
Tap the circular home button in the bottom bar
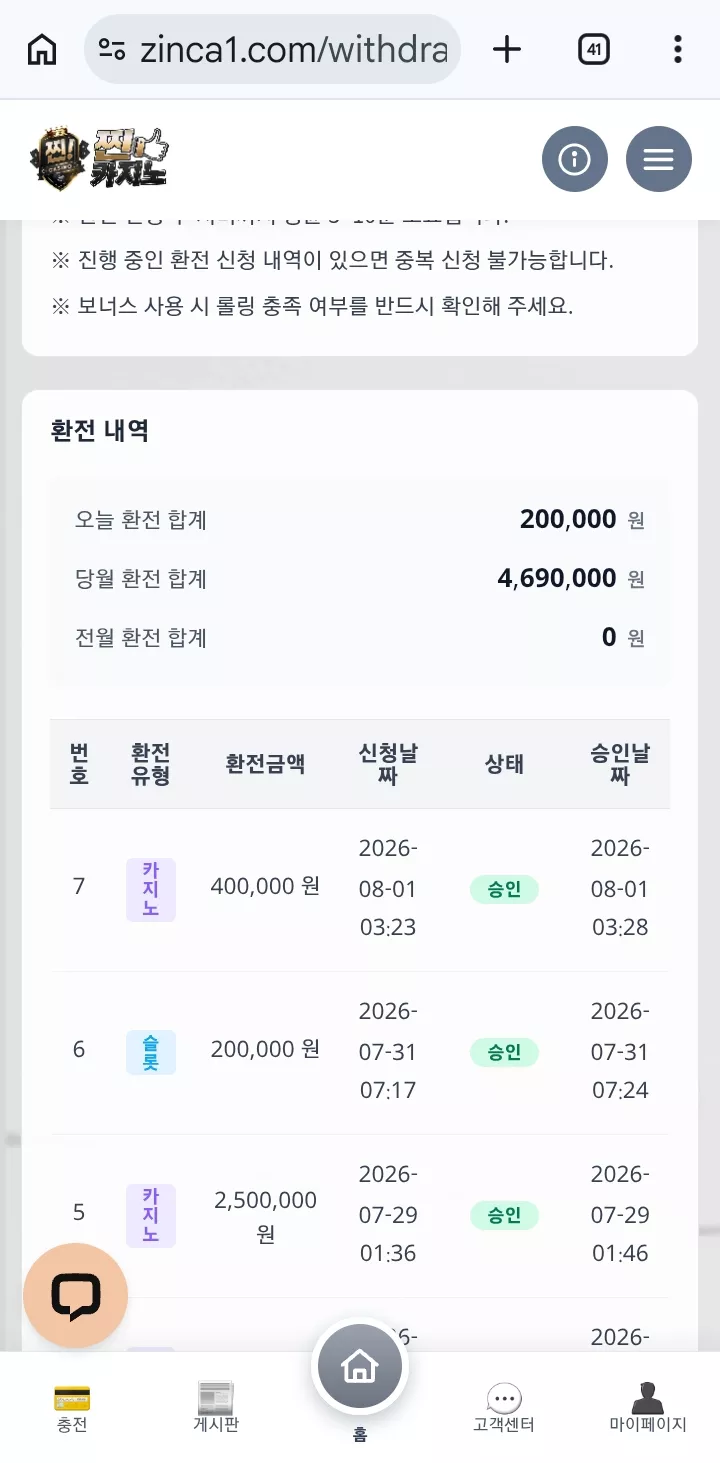coord(360,1366)
